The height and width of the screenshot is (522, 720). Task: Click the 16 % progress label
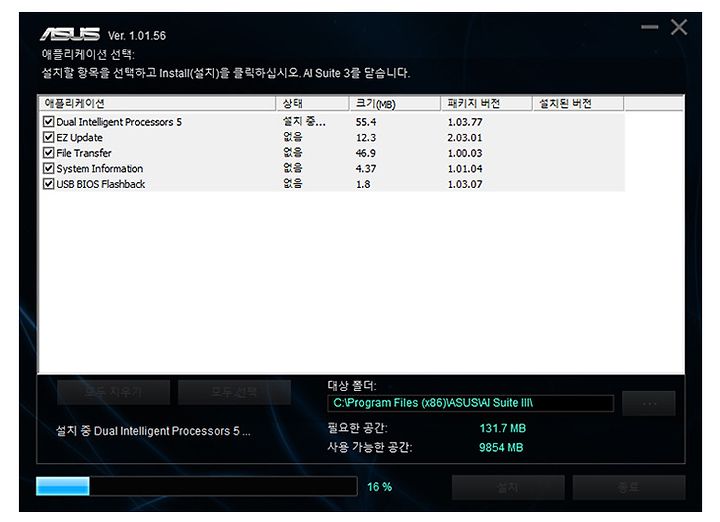(379, 487)
